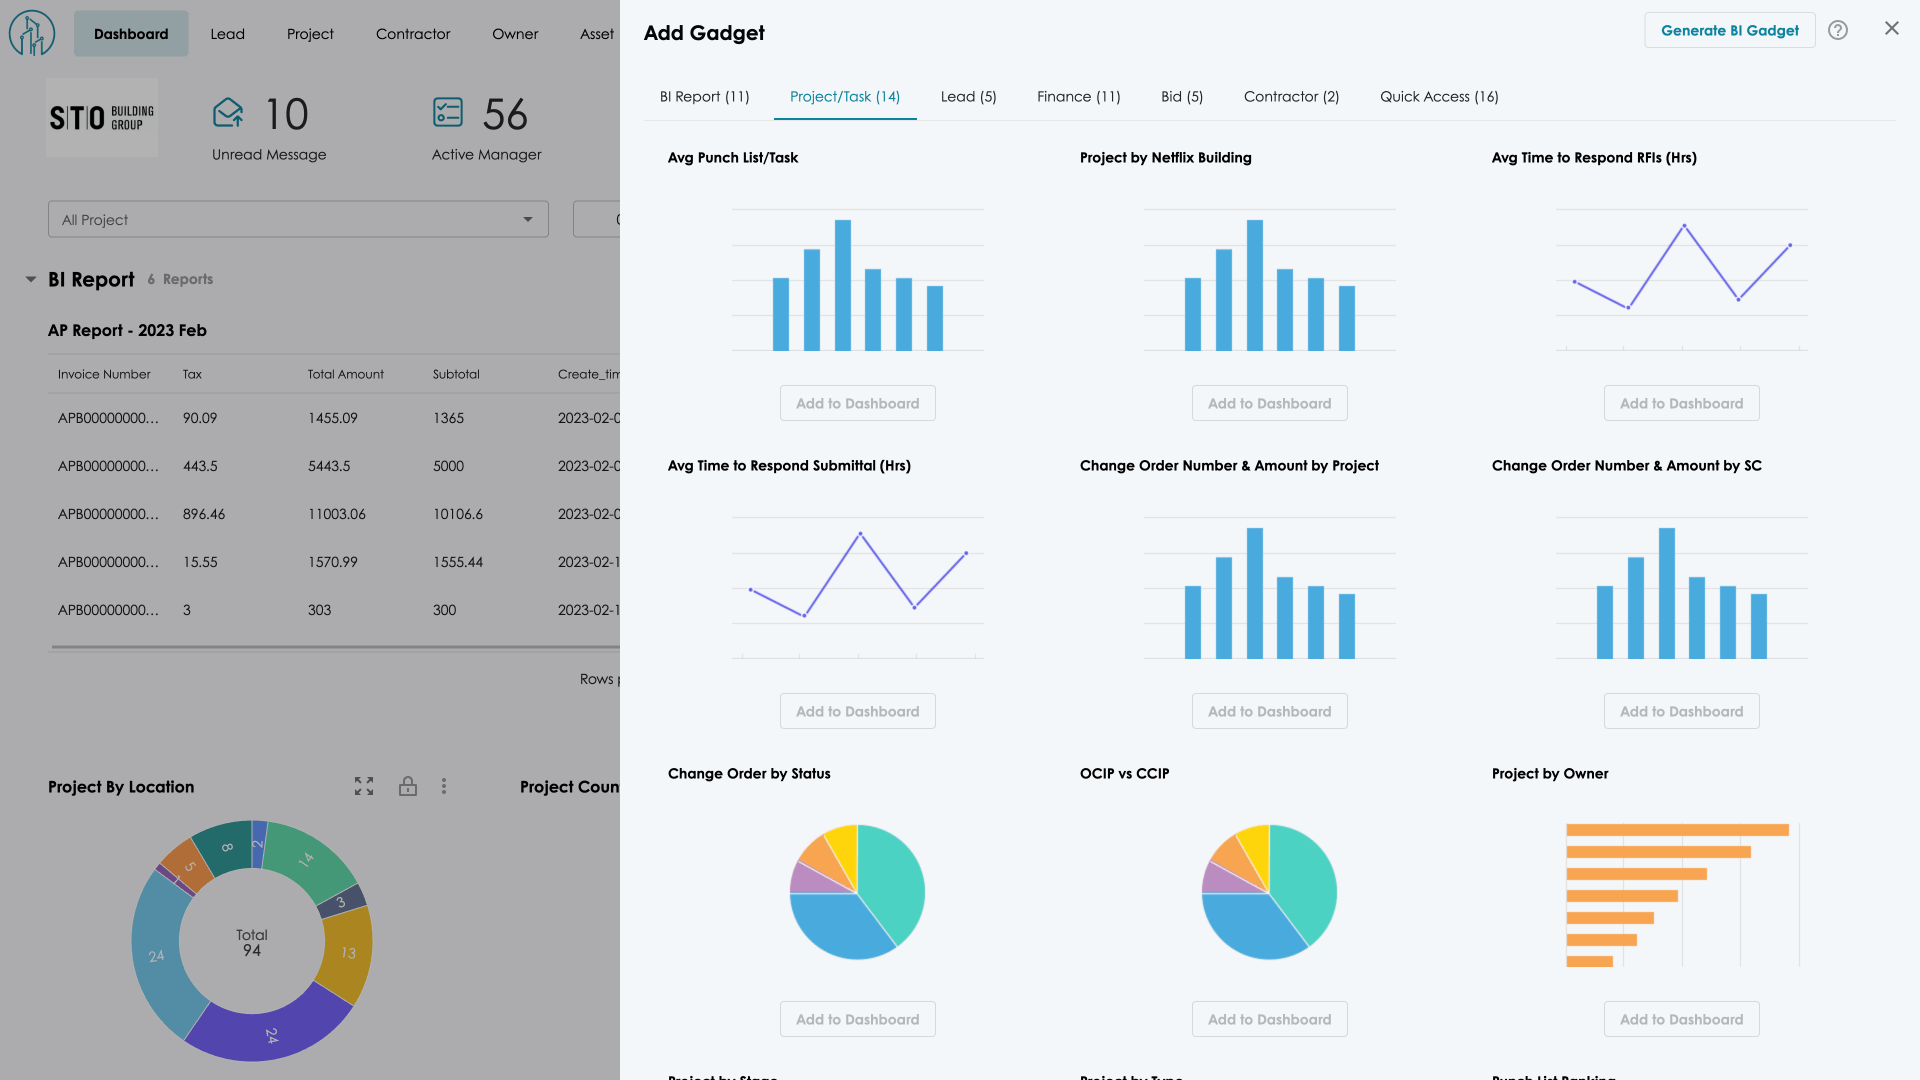Expand Project By Location to fullscreen

(x=364, y=787)
